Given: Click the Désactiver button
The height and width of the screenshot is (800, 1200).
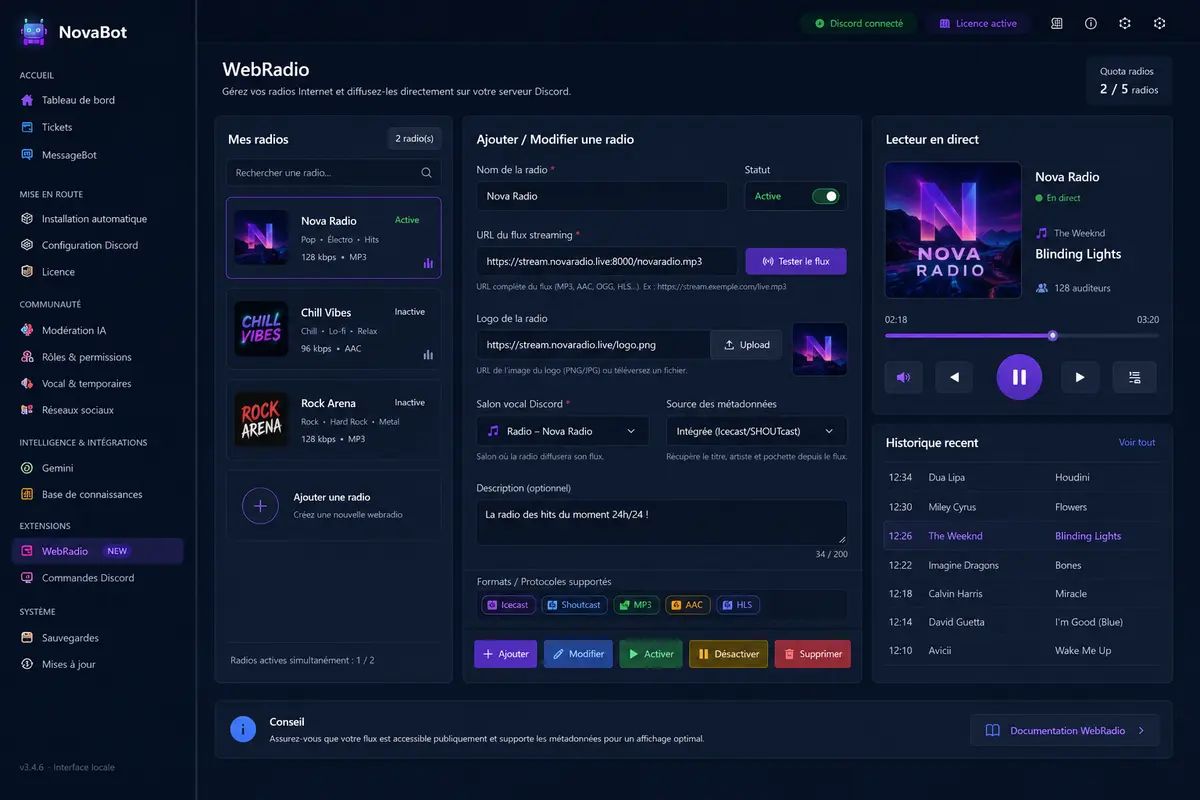Looking at the screenshot, I should (729, 654).
